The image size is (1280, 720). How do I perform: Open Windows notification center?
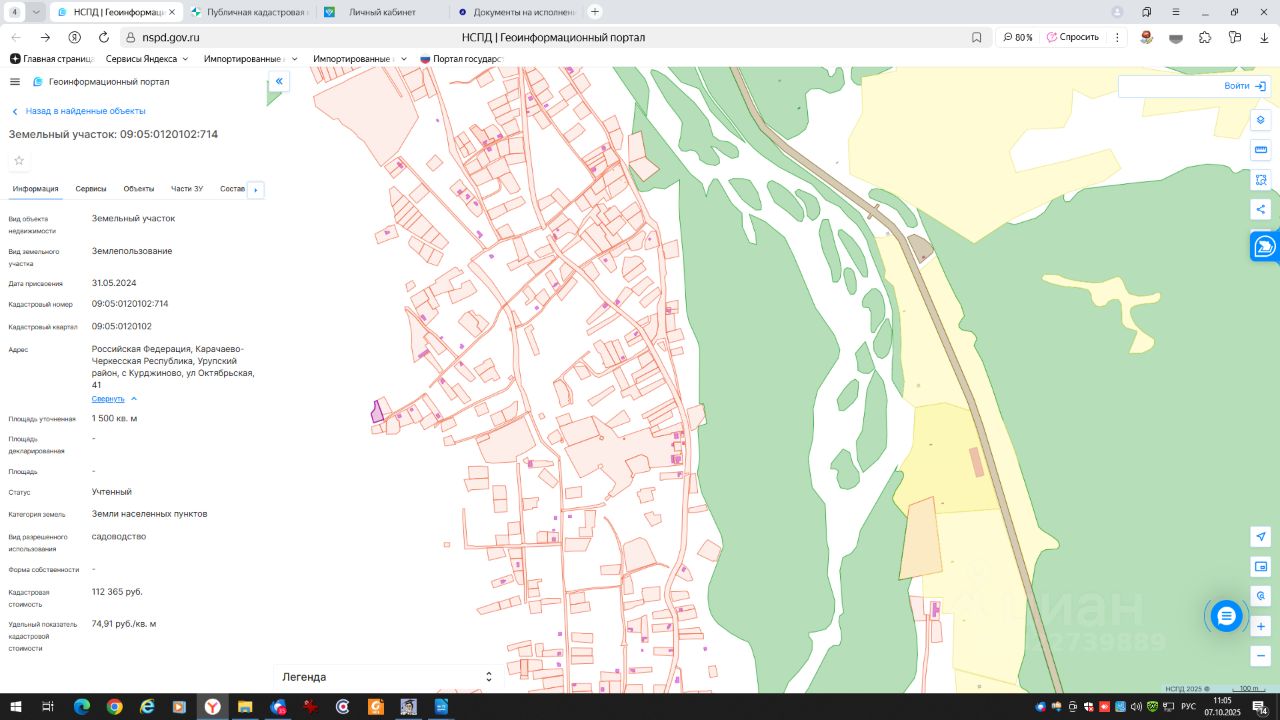[x=1261, y=707]
